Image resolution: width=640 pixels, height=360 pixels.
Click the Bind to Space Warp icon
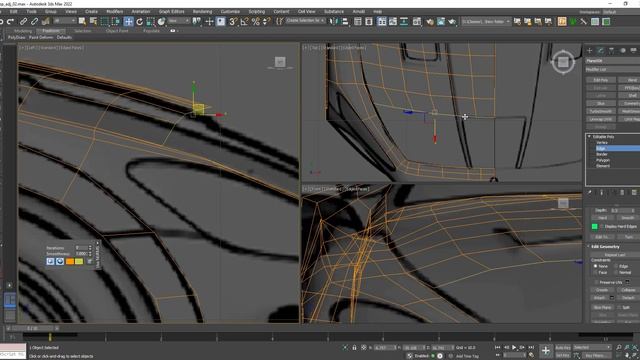pos(45,21)
